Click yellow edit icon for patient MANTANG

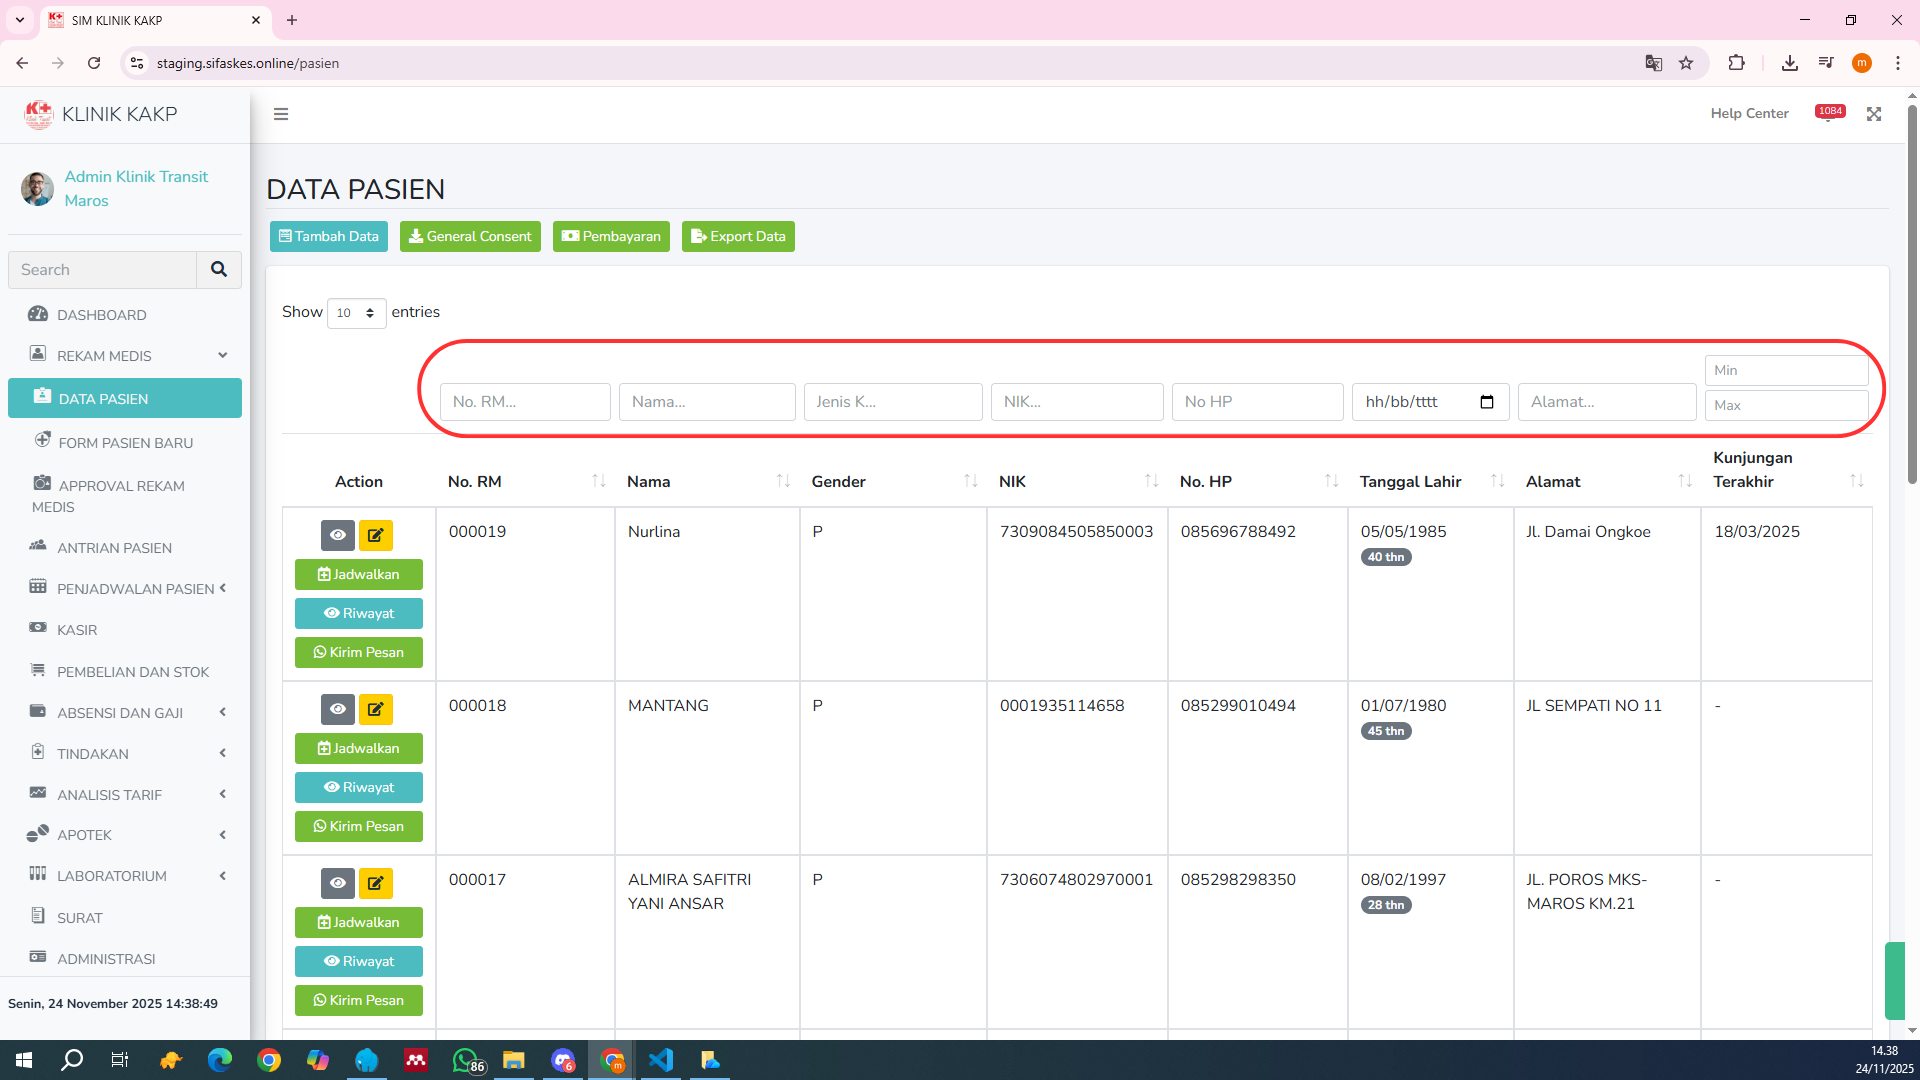coord(376,709)
